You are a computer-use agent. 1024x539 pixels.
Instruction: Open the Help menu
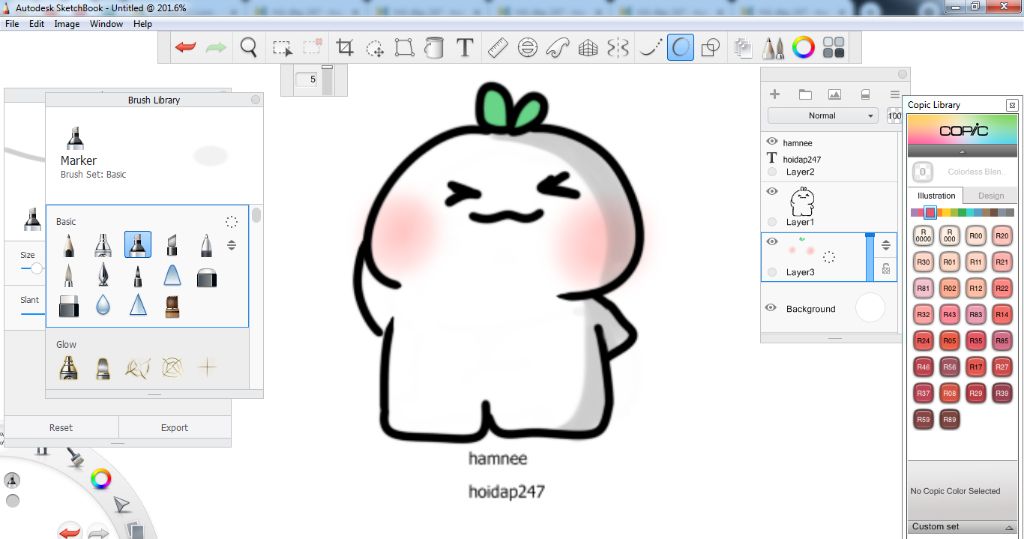click(142, 24)
